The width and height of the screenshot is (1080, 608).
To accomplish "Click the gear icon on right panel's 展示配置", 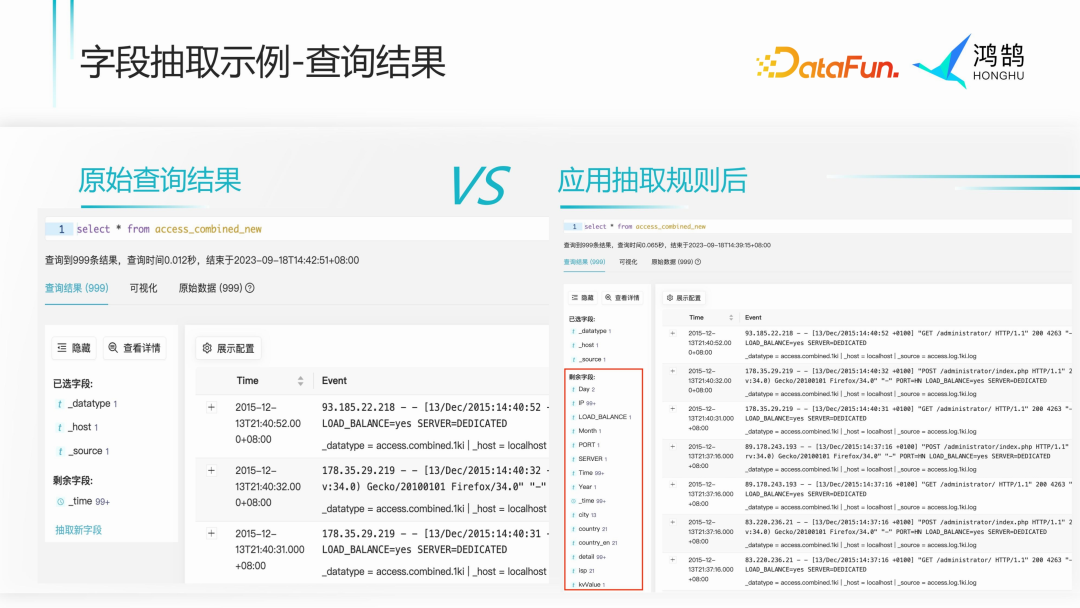I will [670, 298].
